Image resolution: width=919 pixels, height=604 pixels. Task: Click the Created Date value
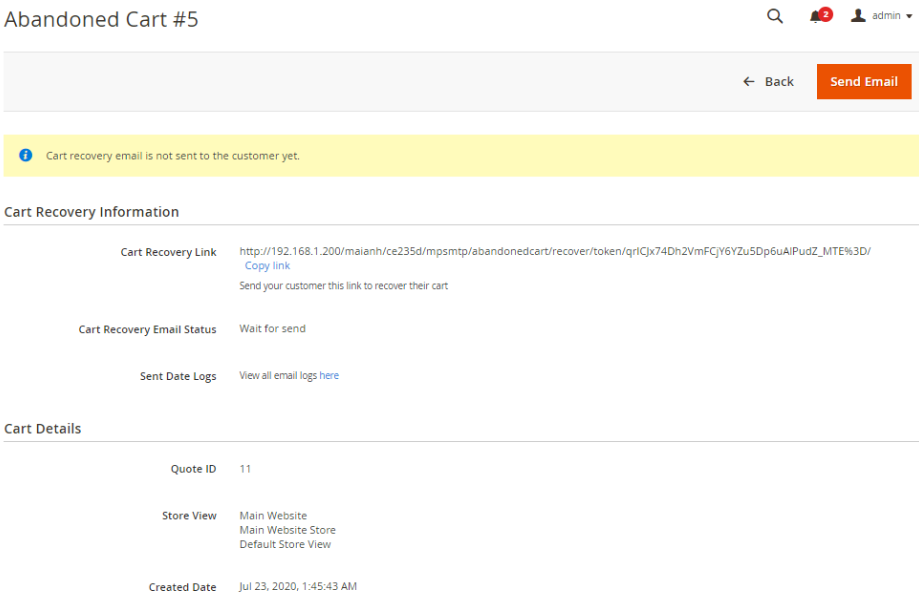298,586
